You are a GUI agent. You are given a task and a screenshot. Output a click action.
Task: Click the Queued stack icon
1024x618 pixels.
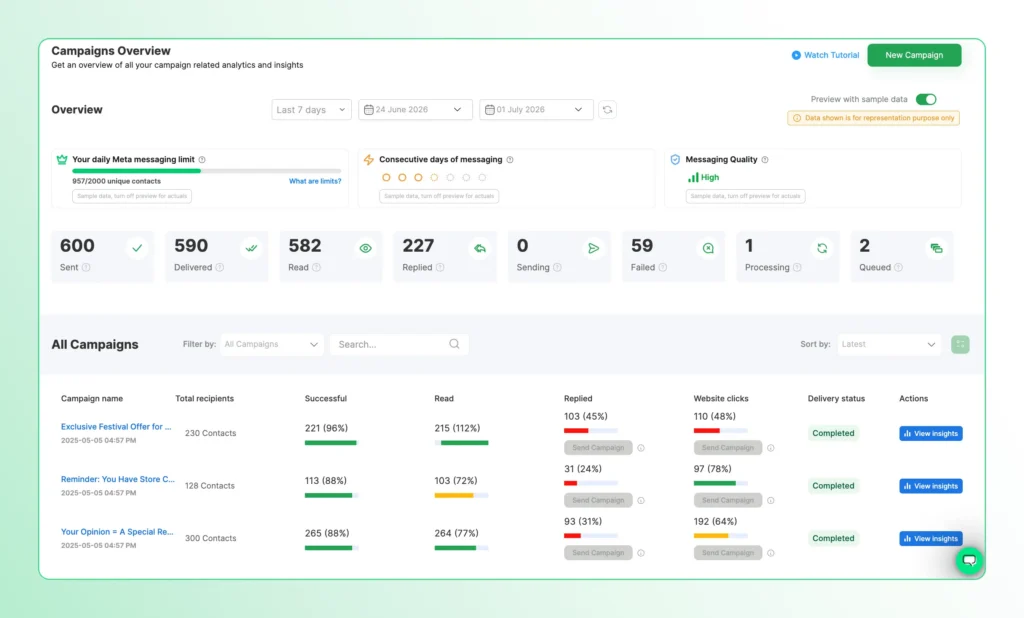click(936, 248)
